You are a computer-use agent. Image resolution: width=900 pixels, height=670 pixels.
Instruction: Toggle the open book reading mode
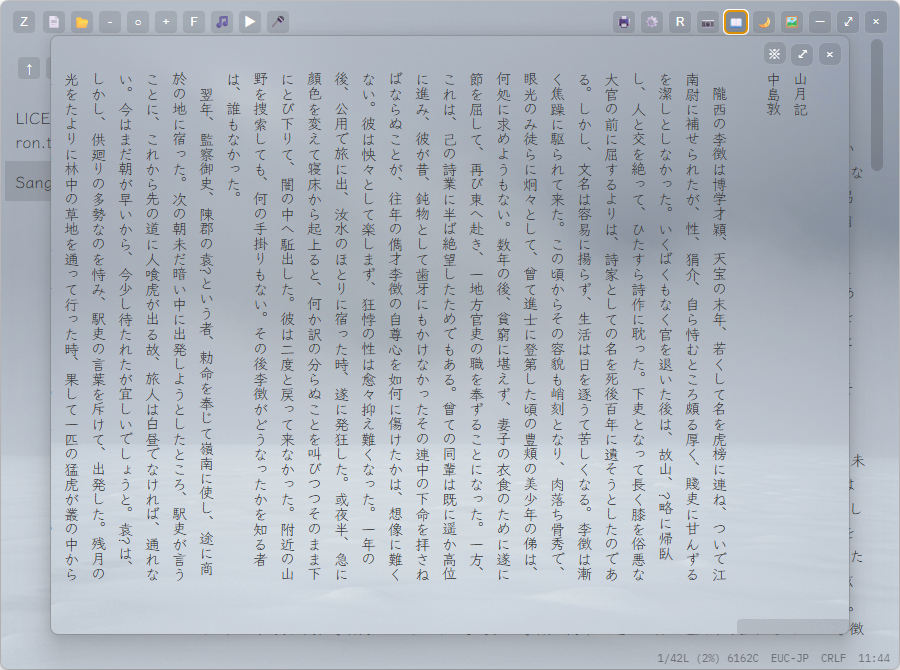(x=736, y=22)
